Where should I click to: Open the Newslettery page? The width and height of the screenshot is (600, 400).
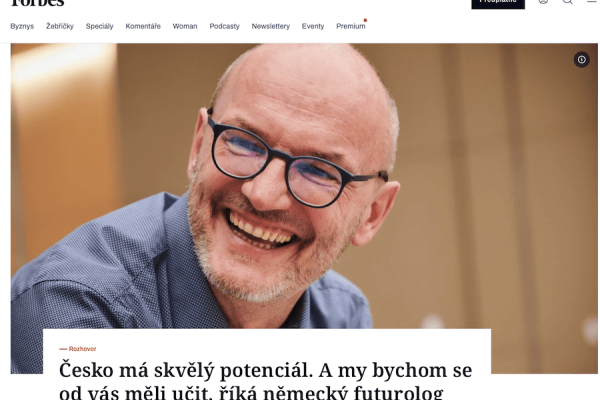(271, 26)
